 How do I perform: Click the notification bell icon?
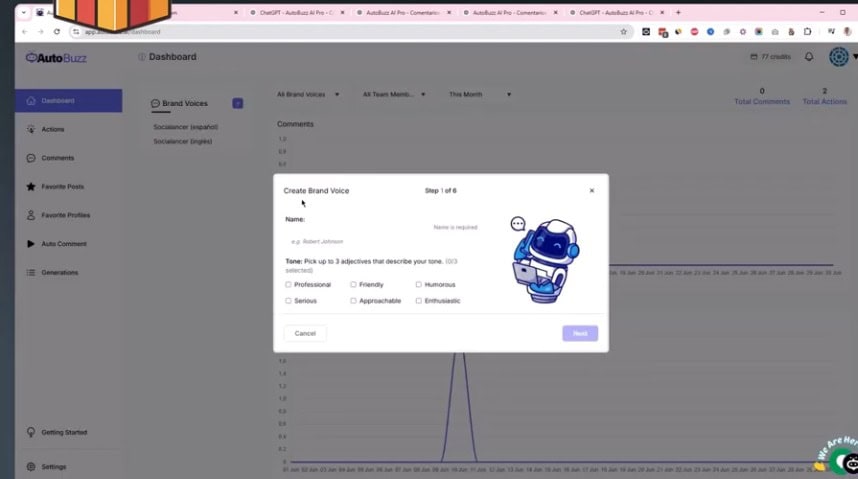point(809,56)
